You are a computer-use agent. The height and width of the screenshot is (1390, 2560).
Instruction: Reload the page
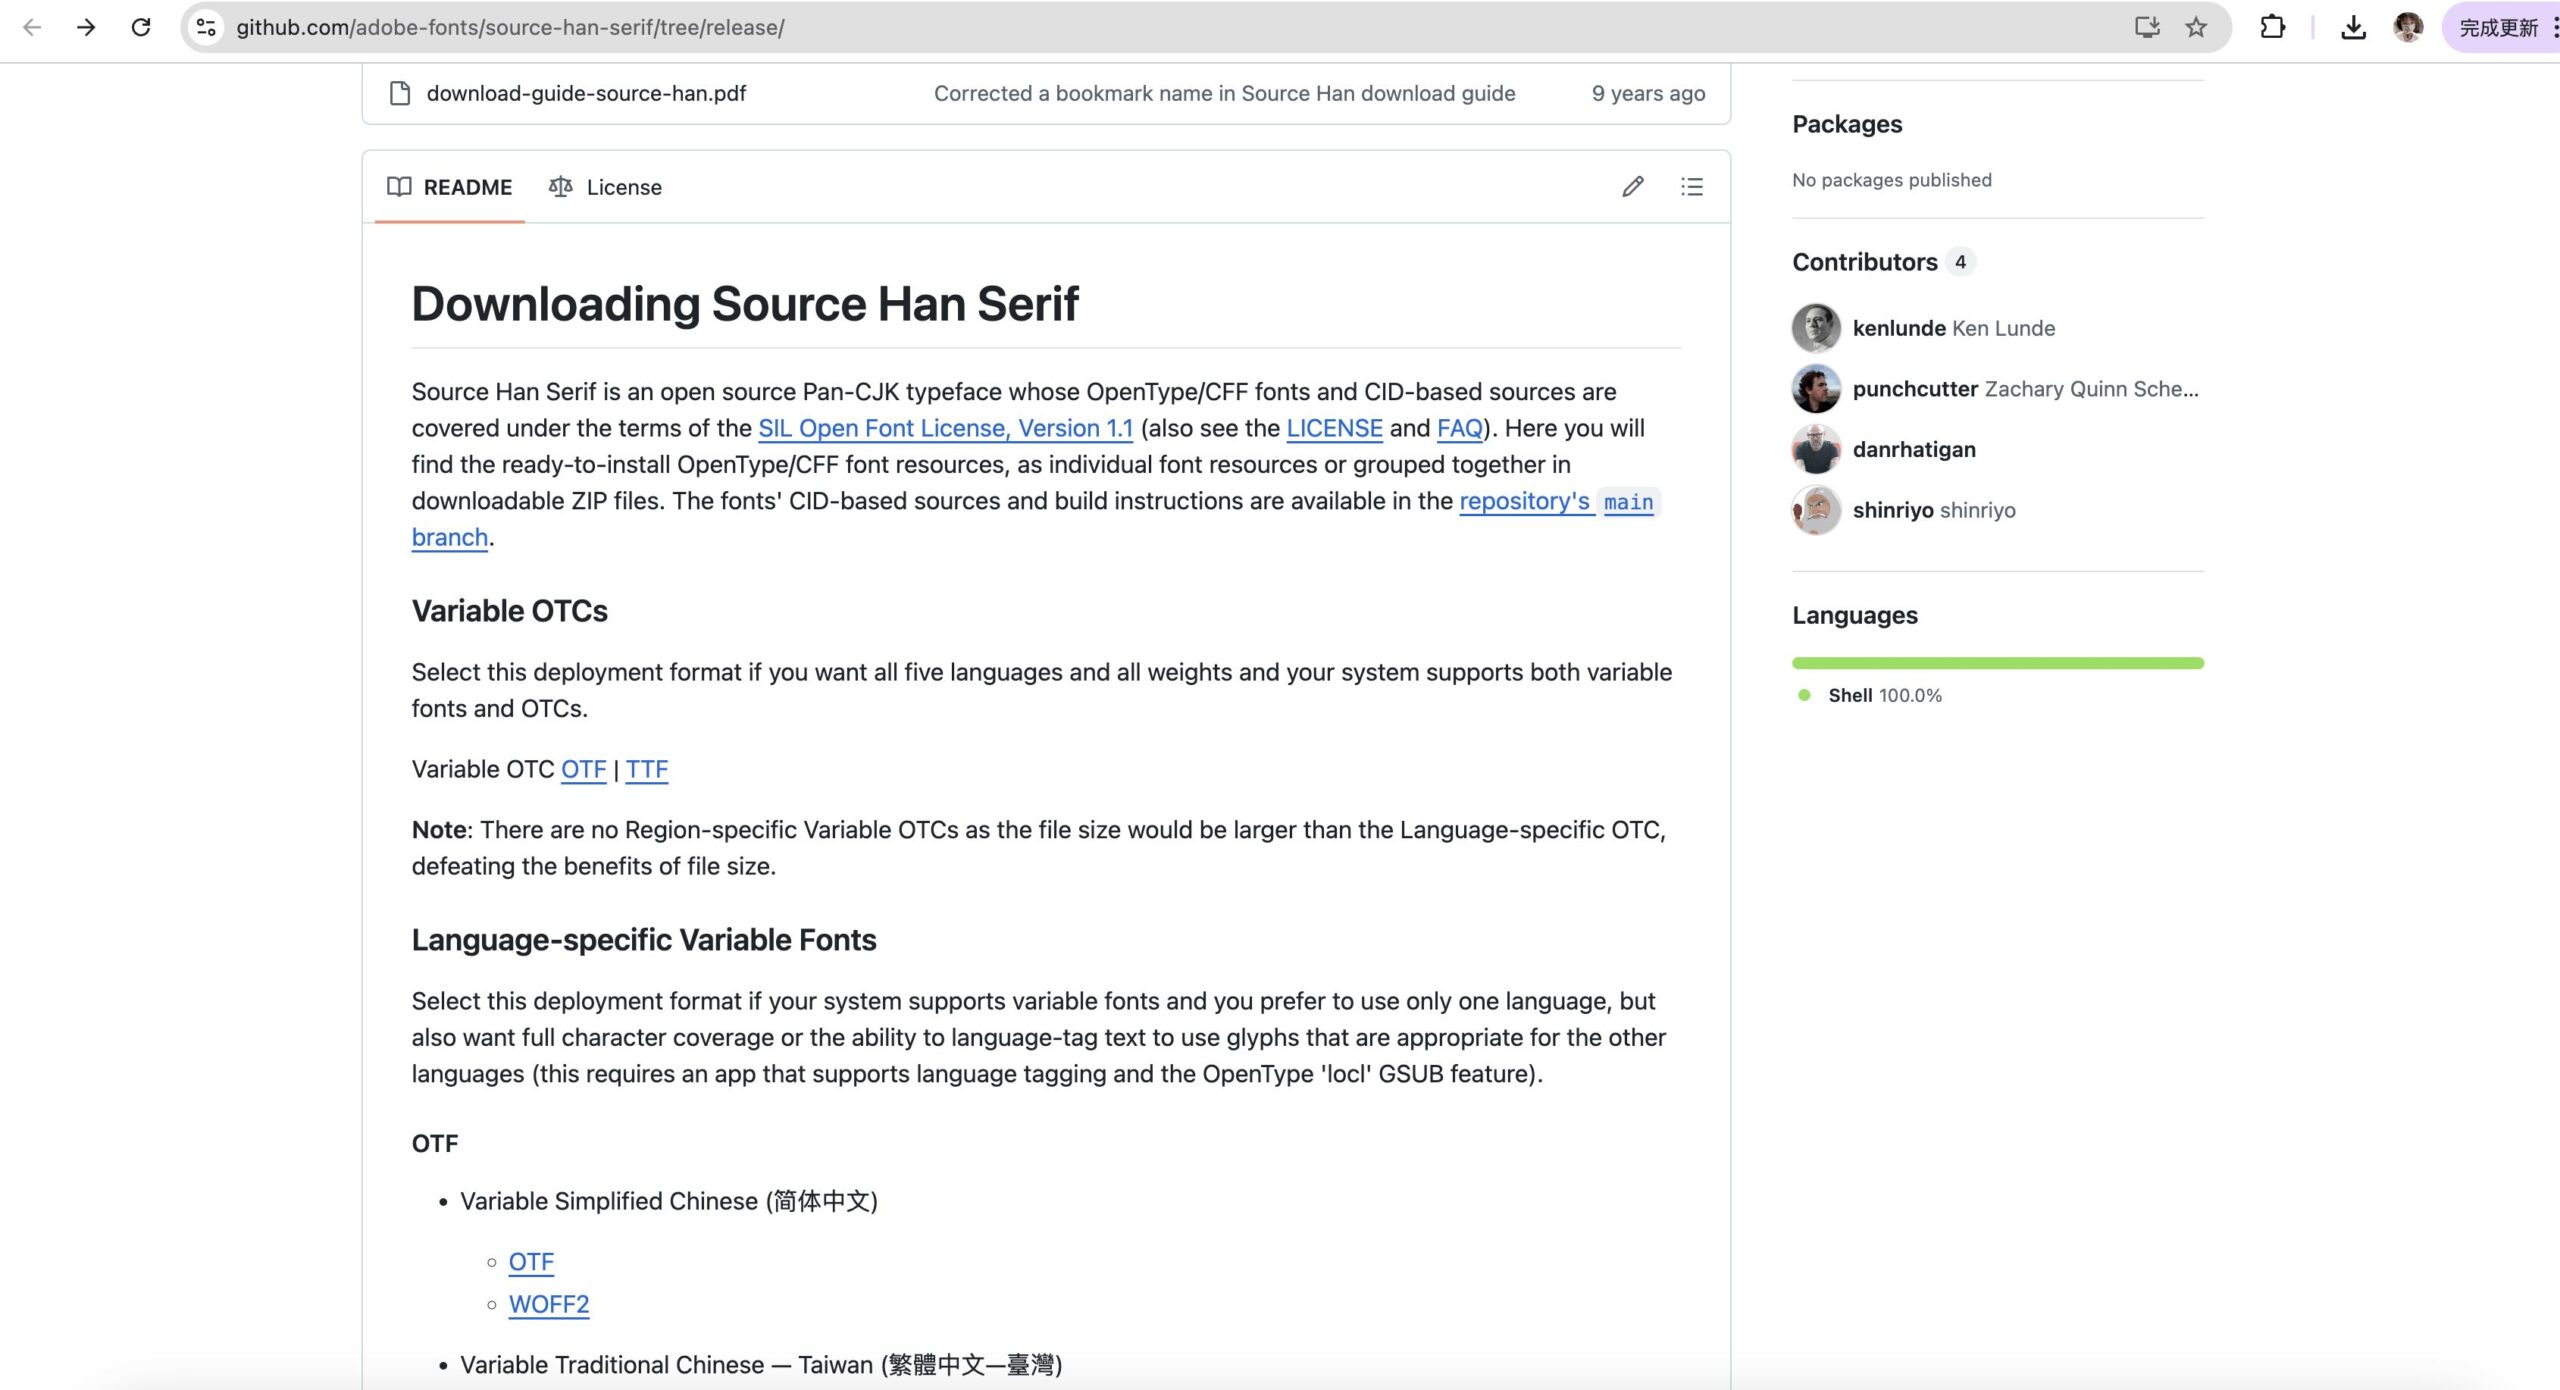coord(141,27)
